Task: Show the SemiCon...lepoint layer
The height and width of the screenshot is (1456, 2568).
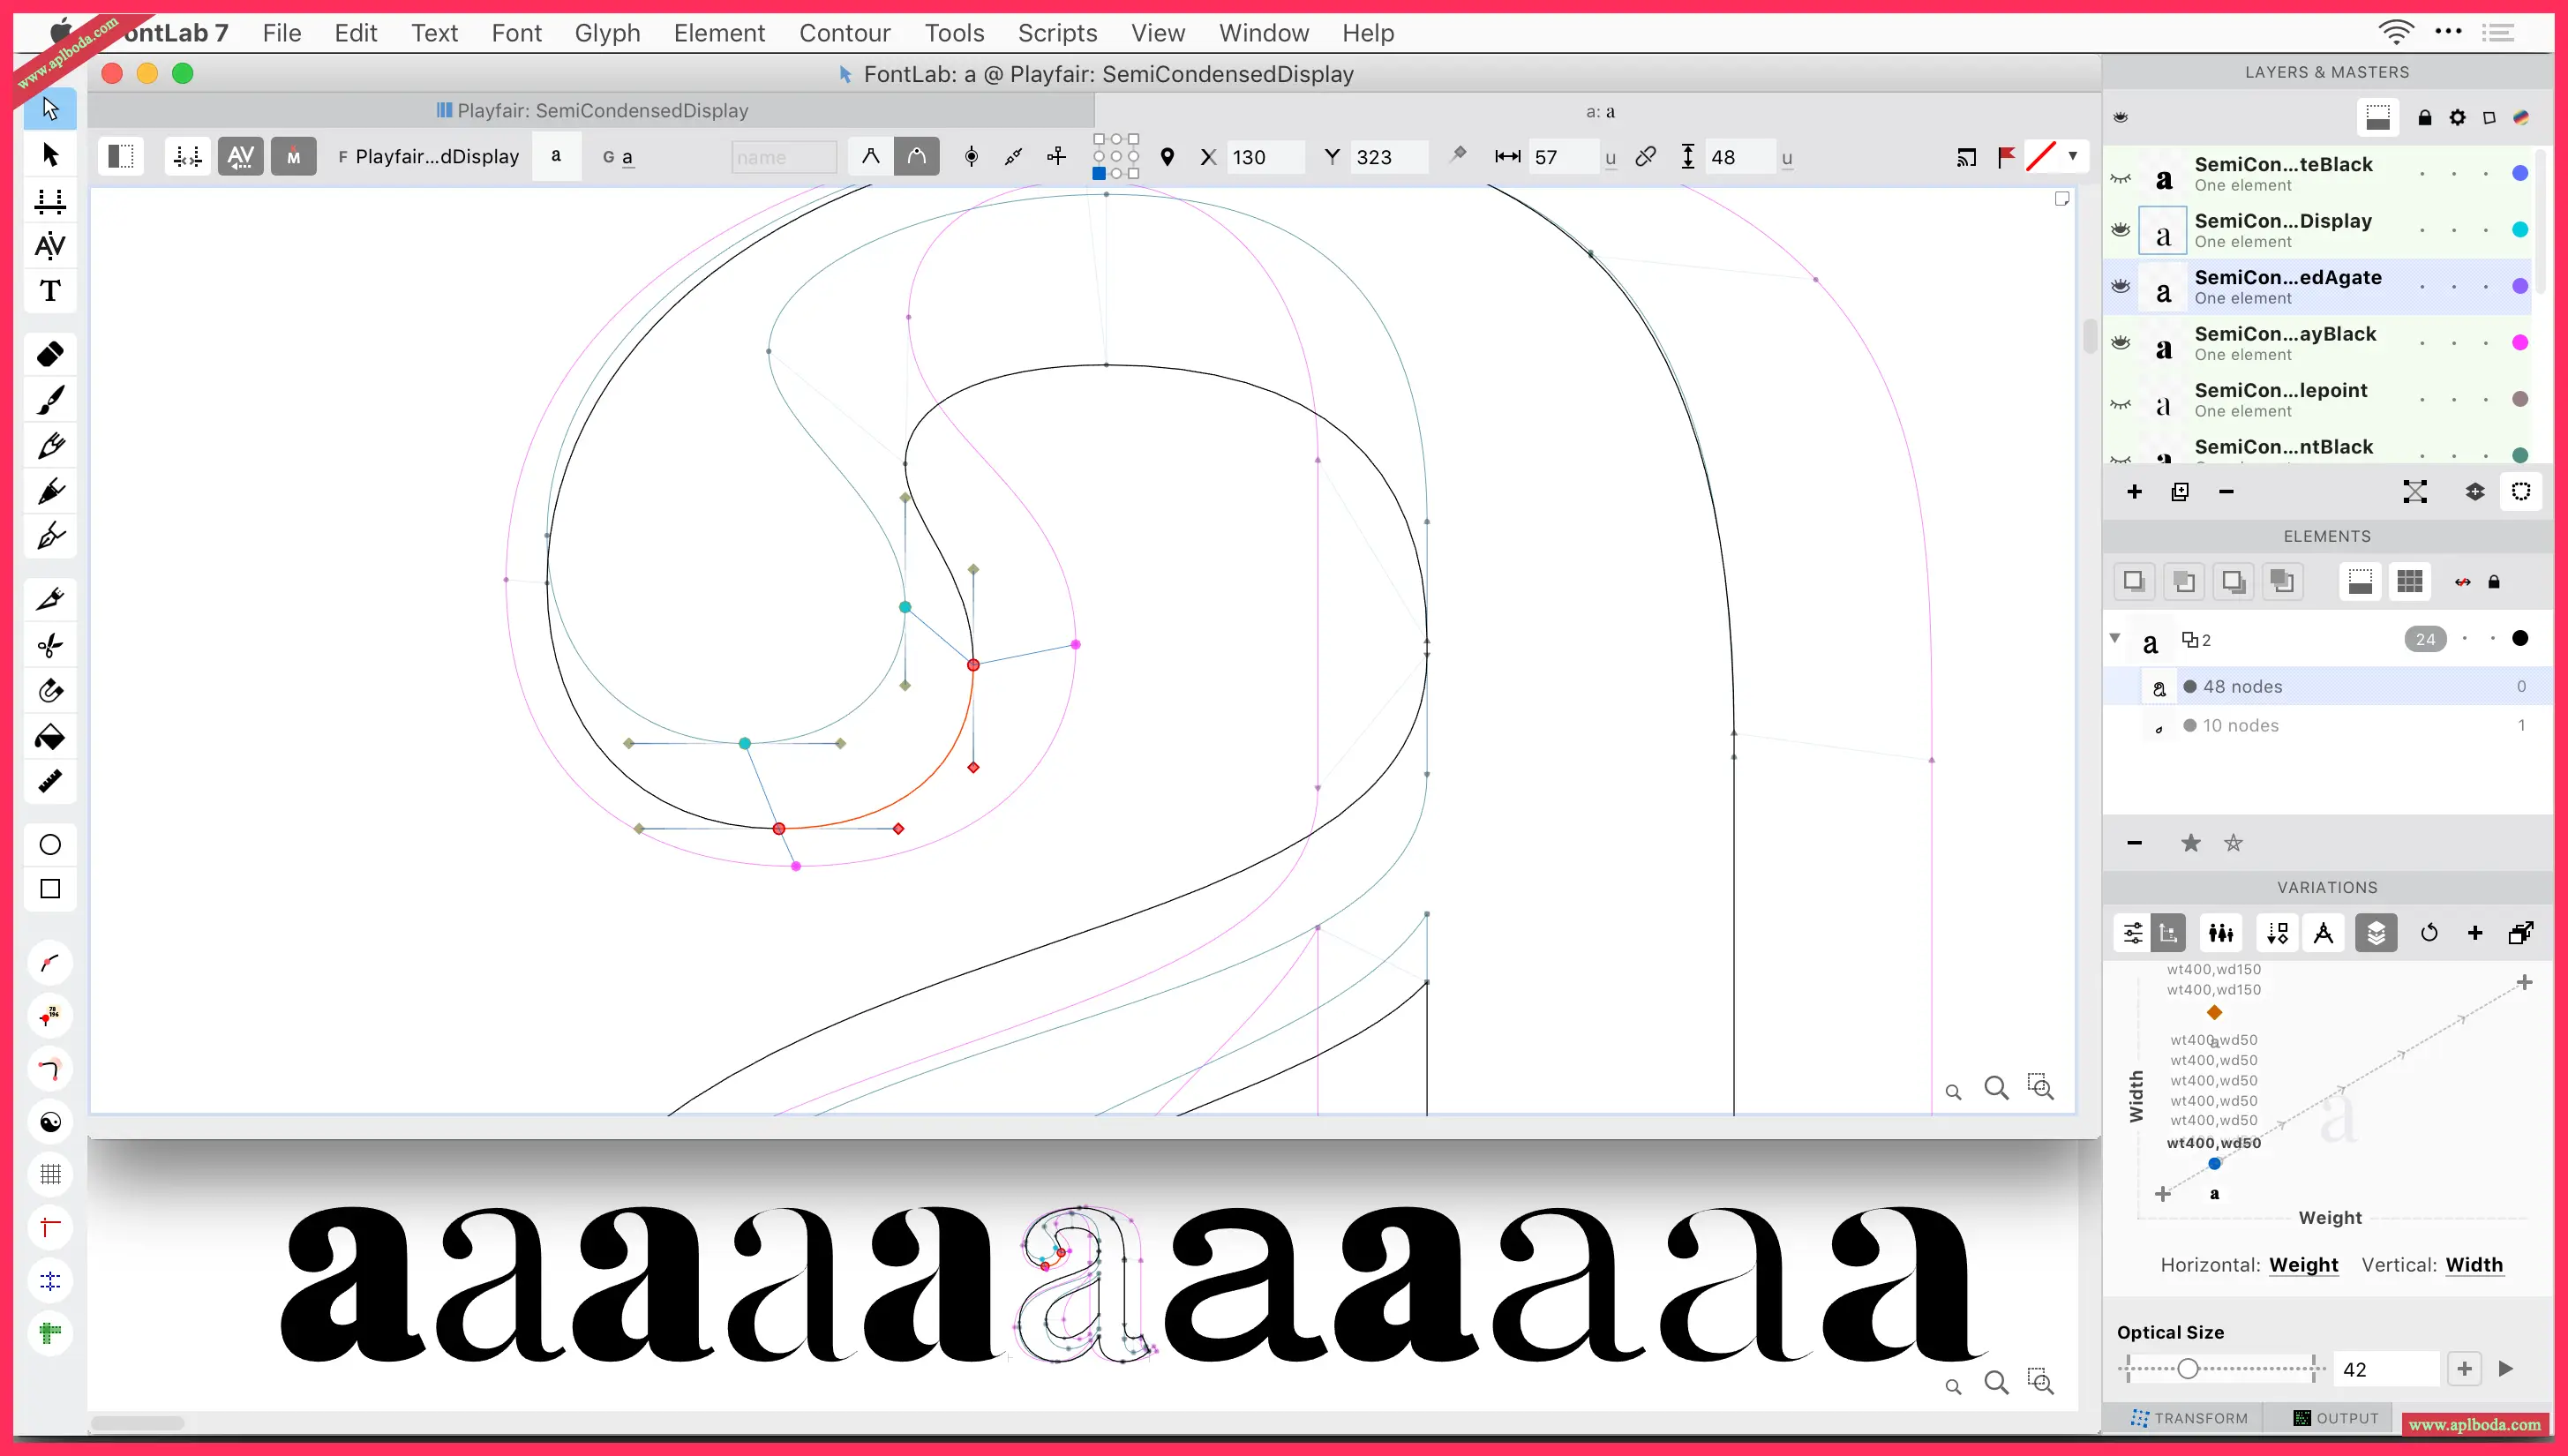Action: [2120, 404]
